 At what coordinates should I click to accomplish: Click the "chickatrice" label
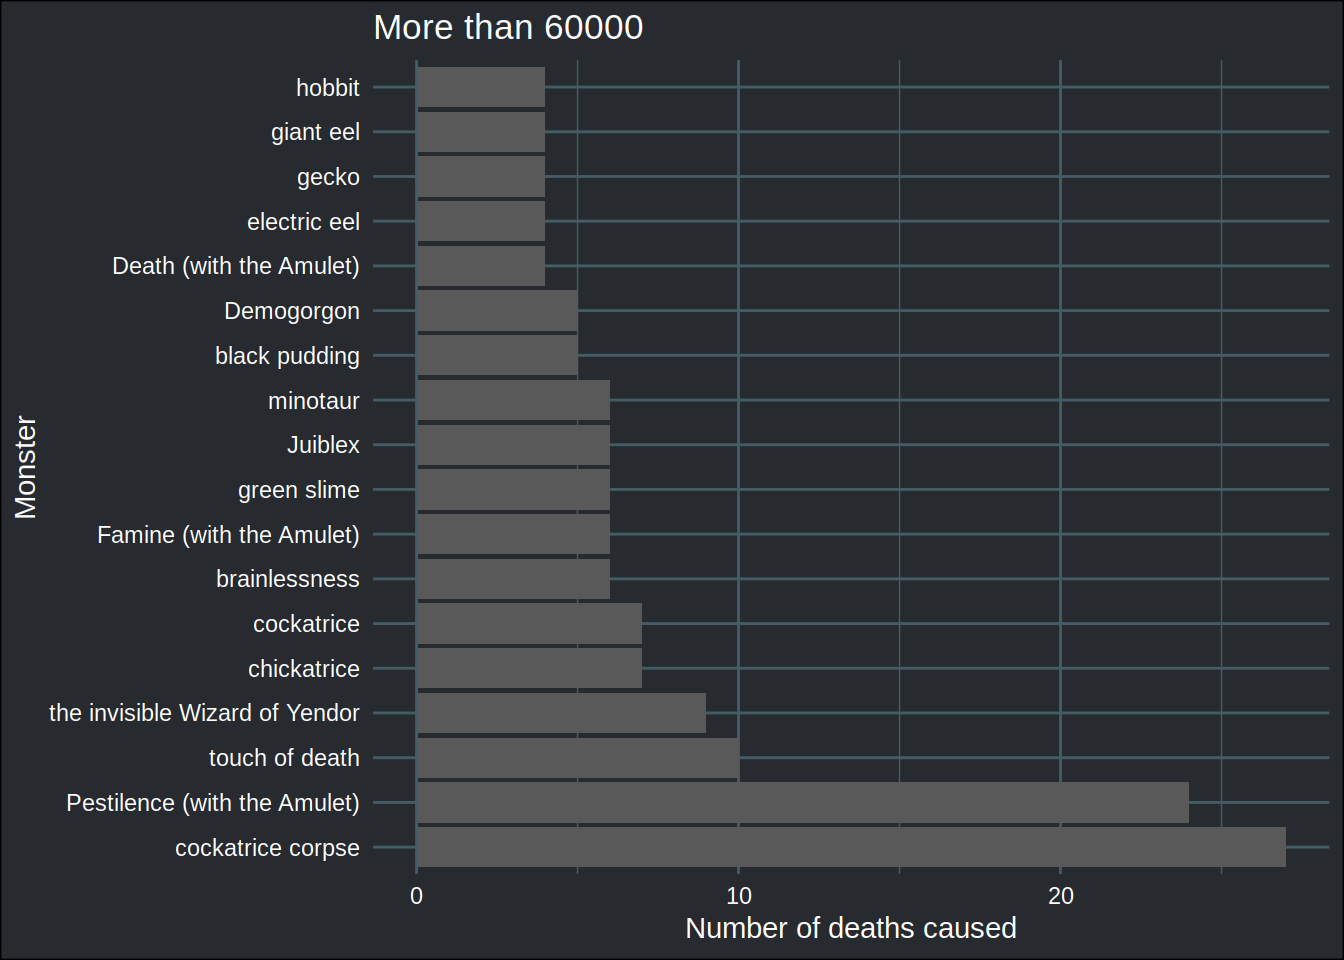click(304, 669)
